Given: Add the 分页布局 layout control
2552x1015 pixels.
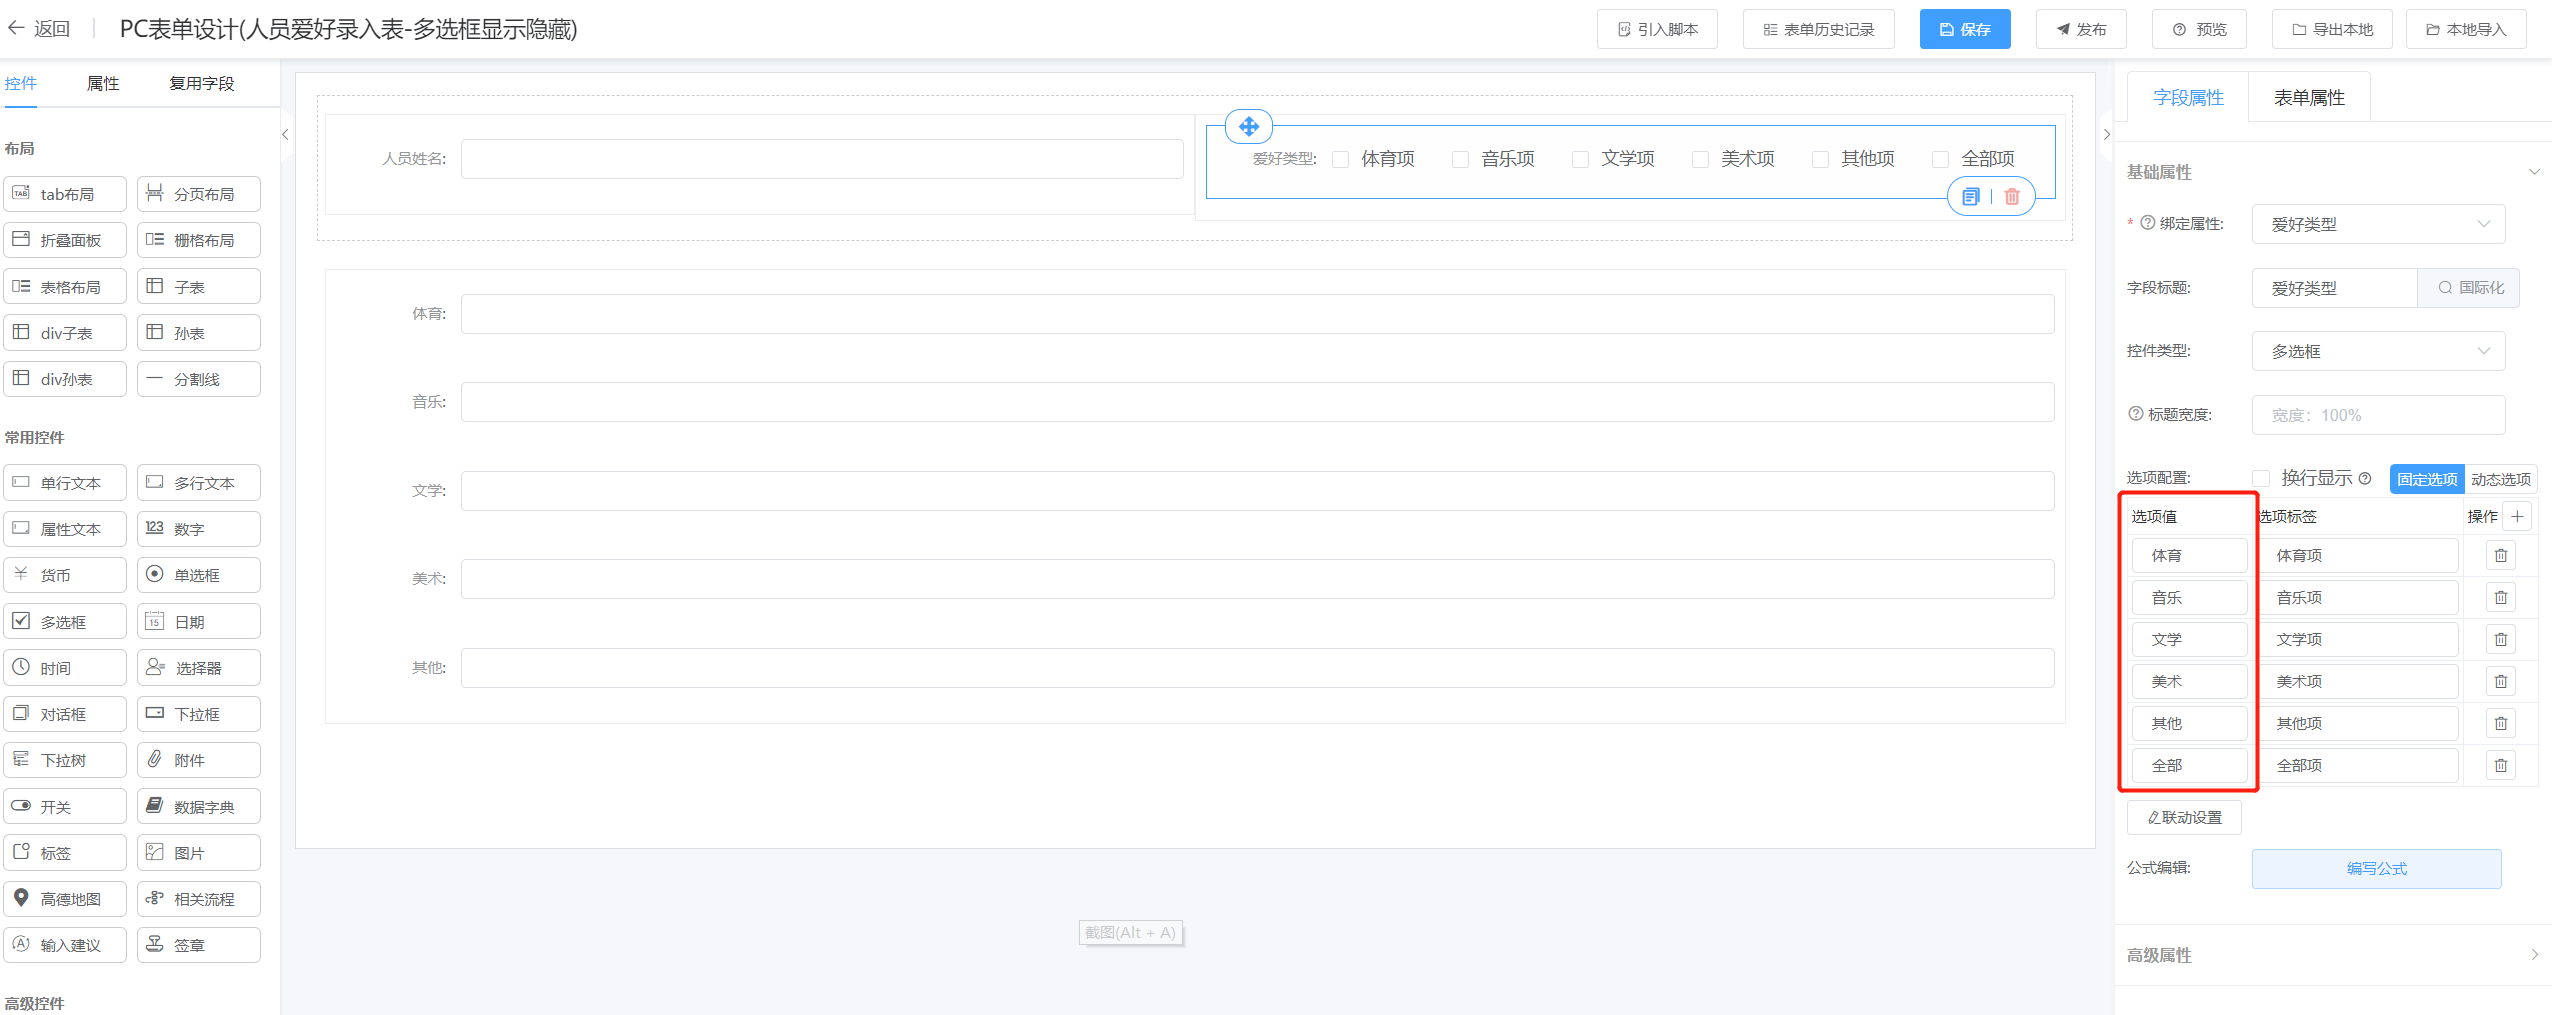Looking at the screenshot, I should 199,194.
